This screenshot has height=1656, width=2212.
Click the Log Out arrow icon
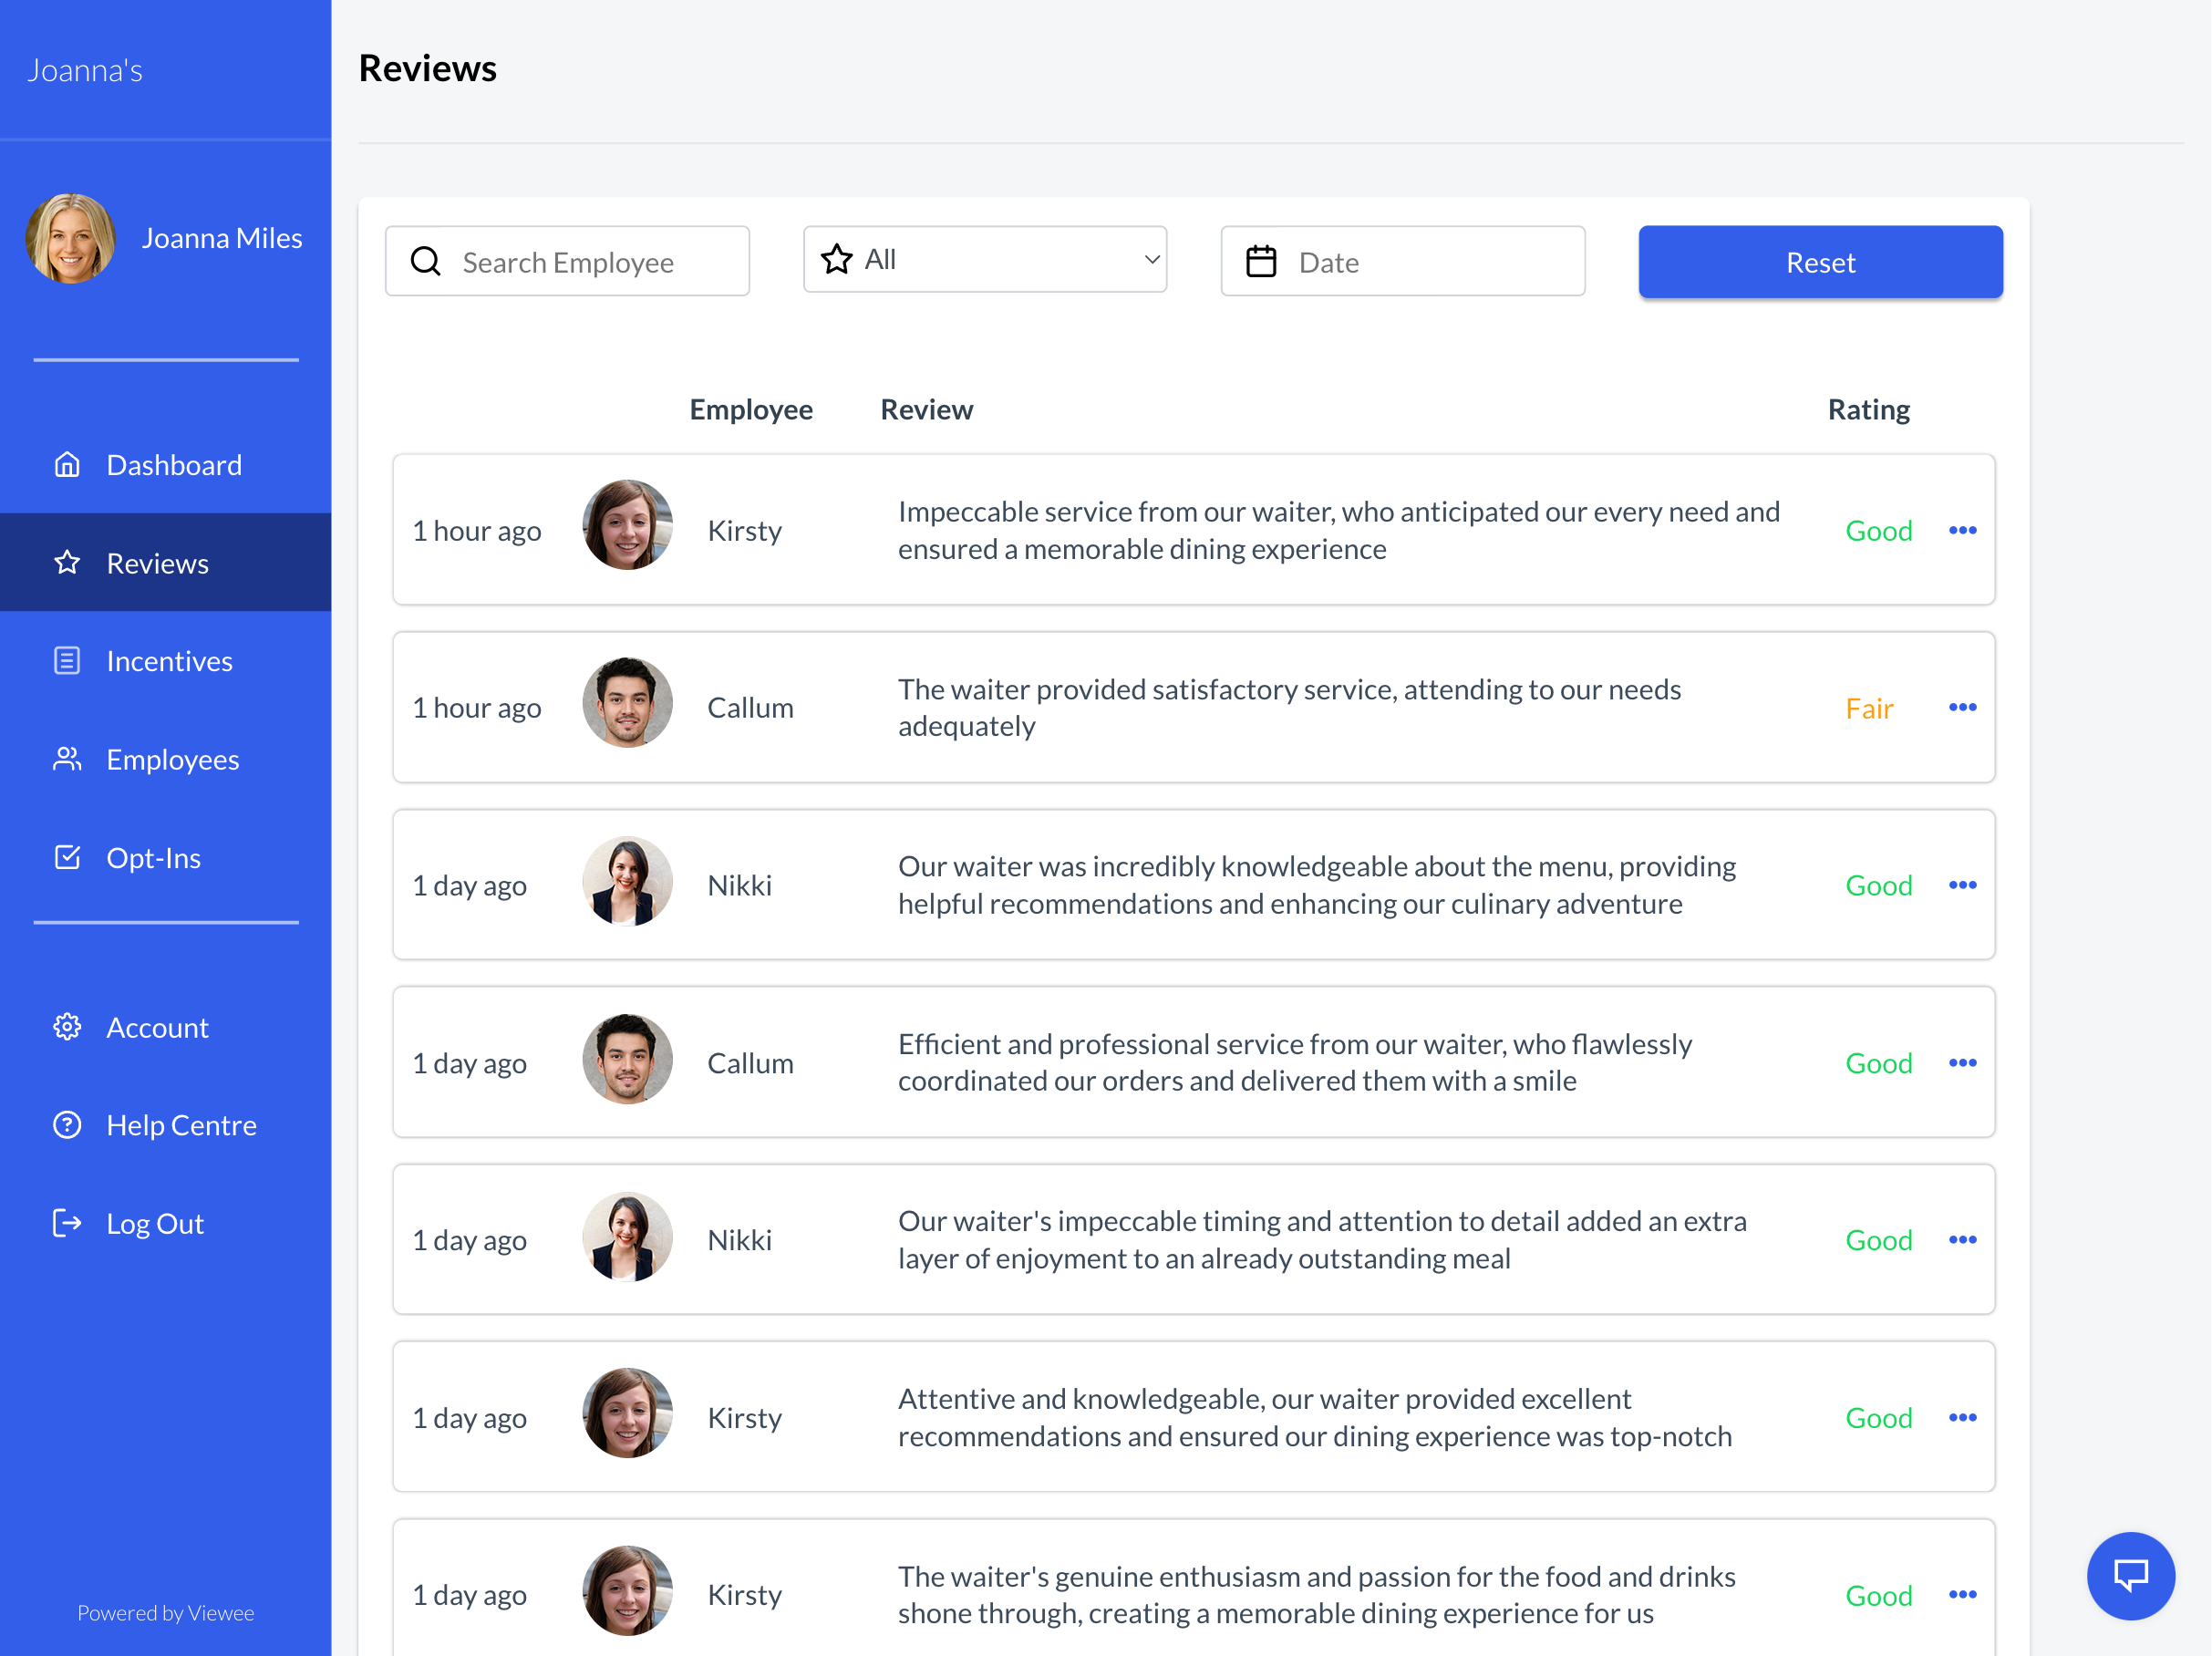[67, 1223]
